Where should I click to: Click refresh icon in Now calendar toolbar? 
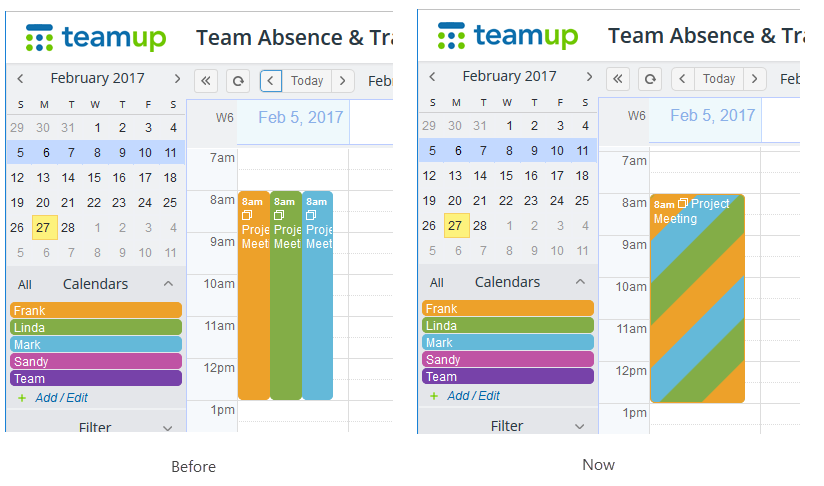(x=650, y=79)
